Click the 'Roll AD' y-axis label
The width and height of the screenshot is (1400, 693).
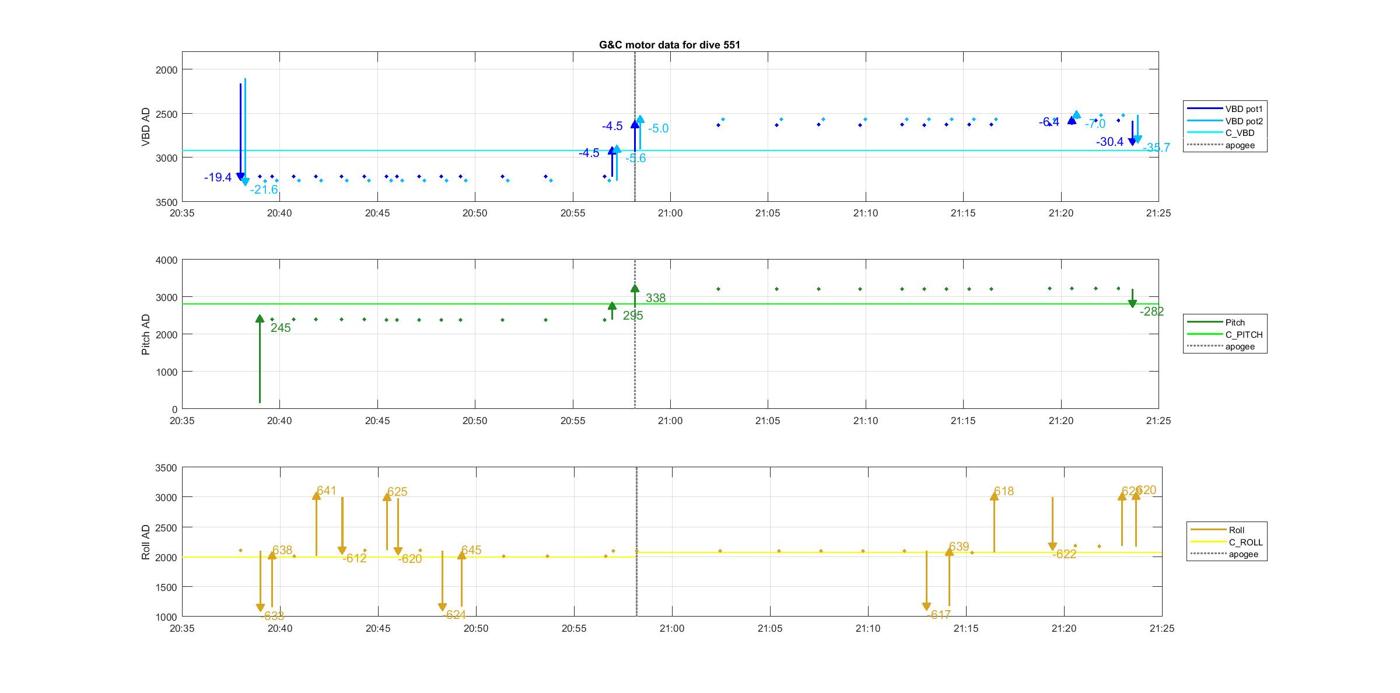point(146,542)
